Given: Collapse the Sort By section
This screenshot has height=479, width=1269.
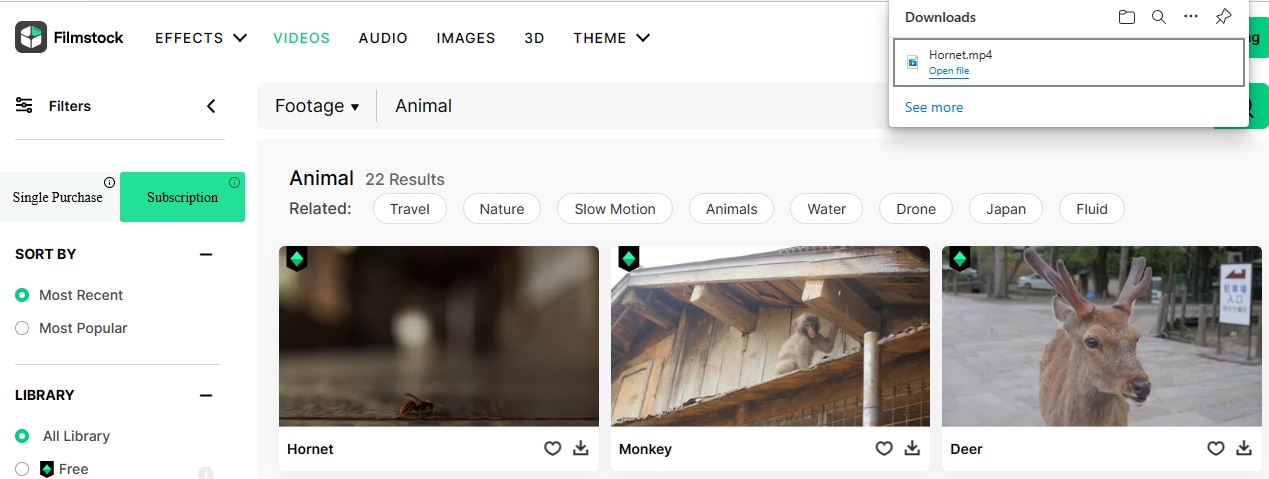Looking at the screenshot, I should [x=206, y=254].
